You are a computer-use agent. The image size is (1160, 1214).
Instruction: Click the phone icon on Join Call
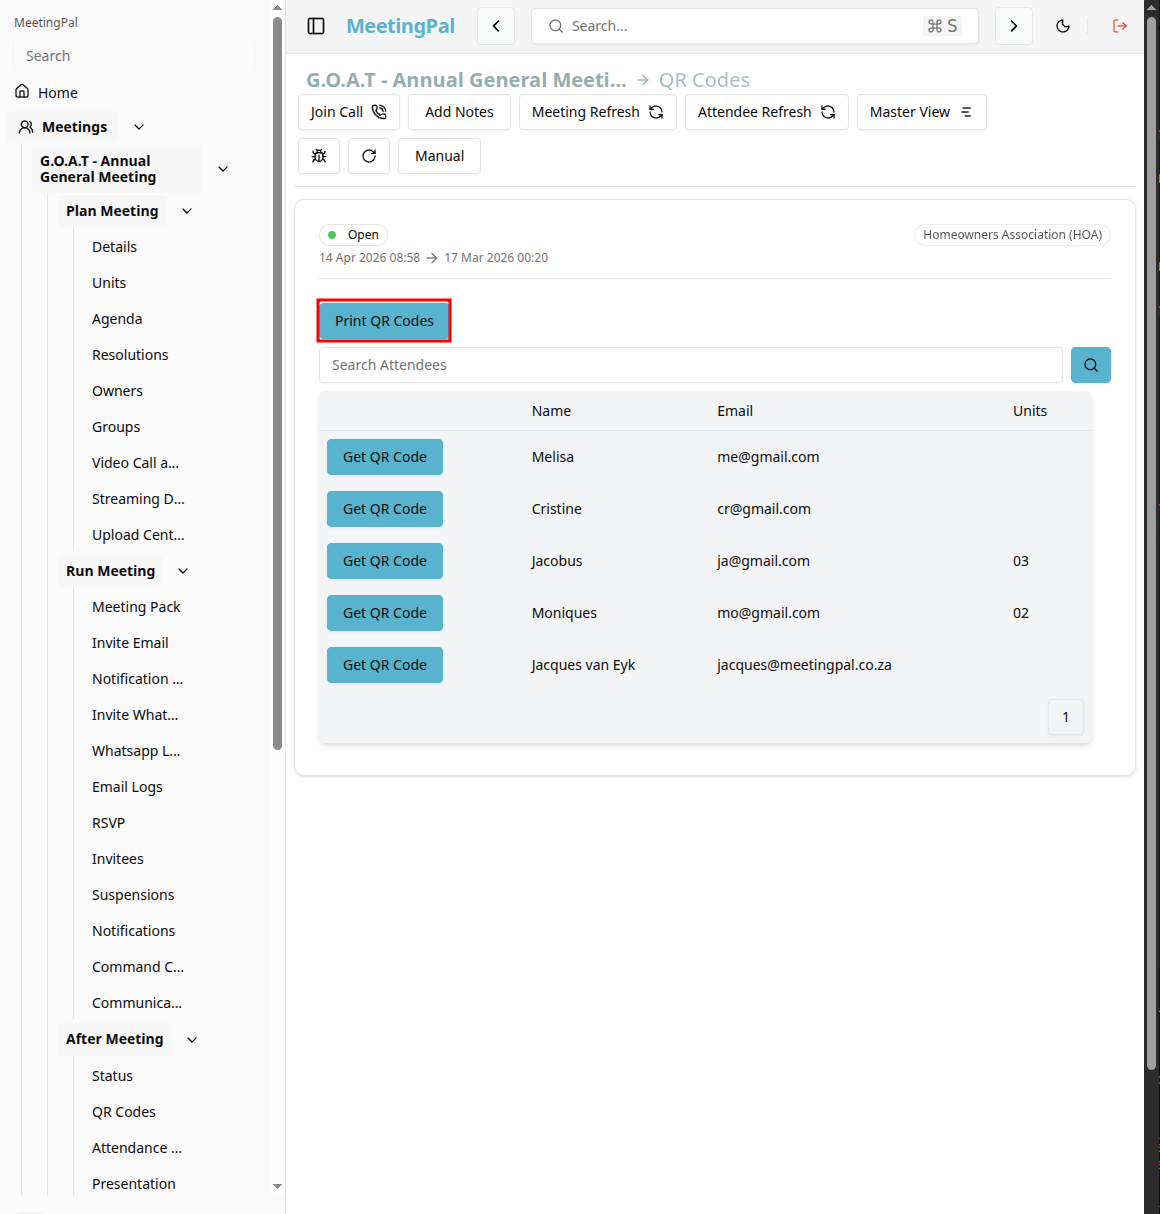pos(379,112)
